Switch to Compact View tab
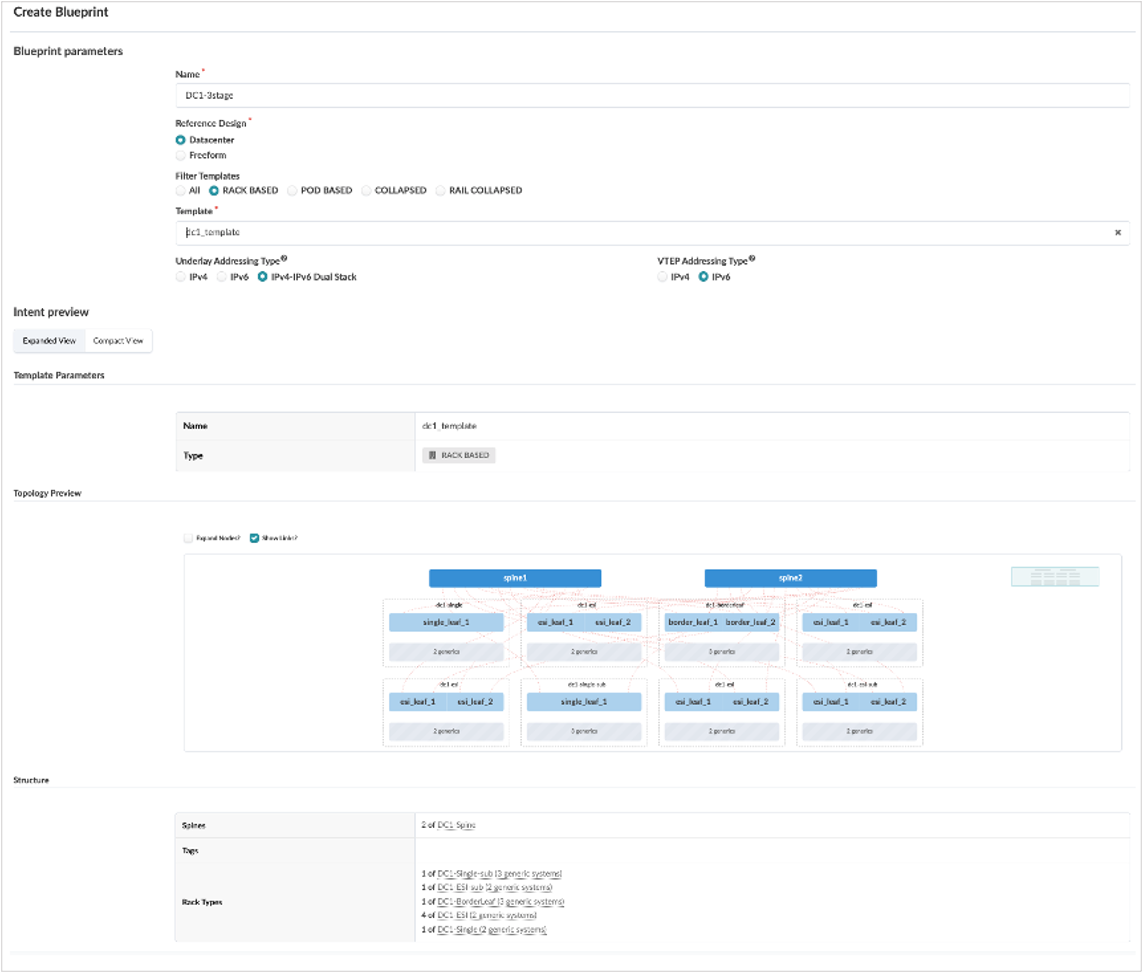 click(118, 341)
